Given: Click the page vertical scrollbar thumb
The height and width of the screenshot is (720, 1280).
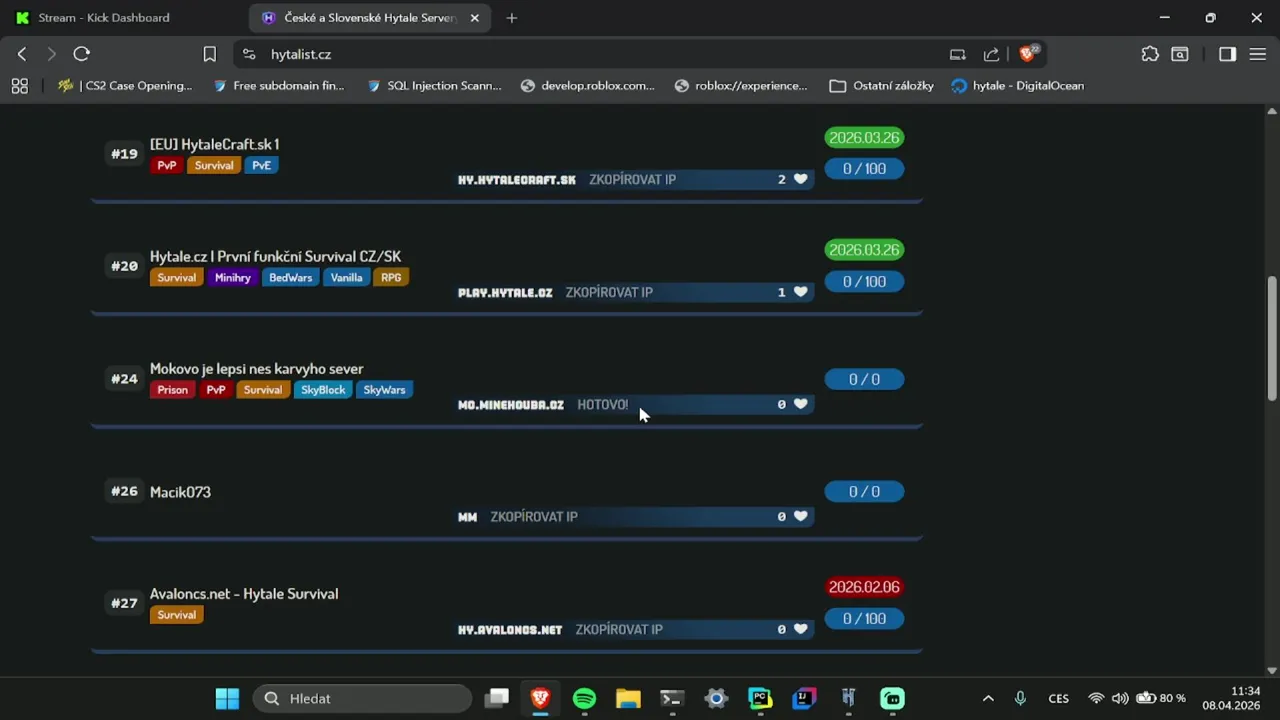Looking at the screenshot, I should pos(1272,338).
